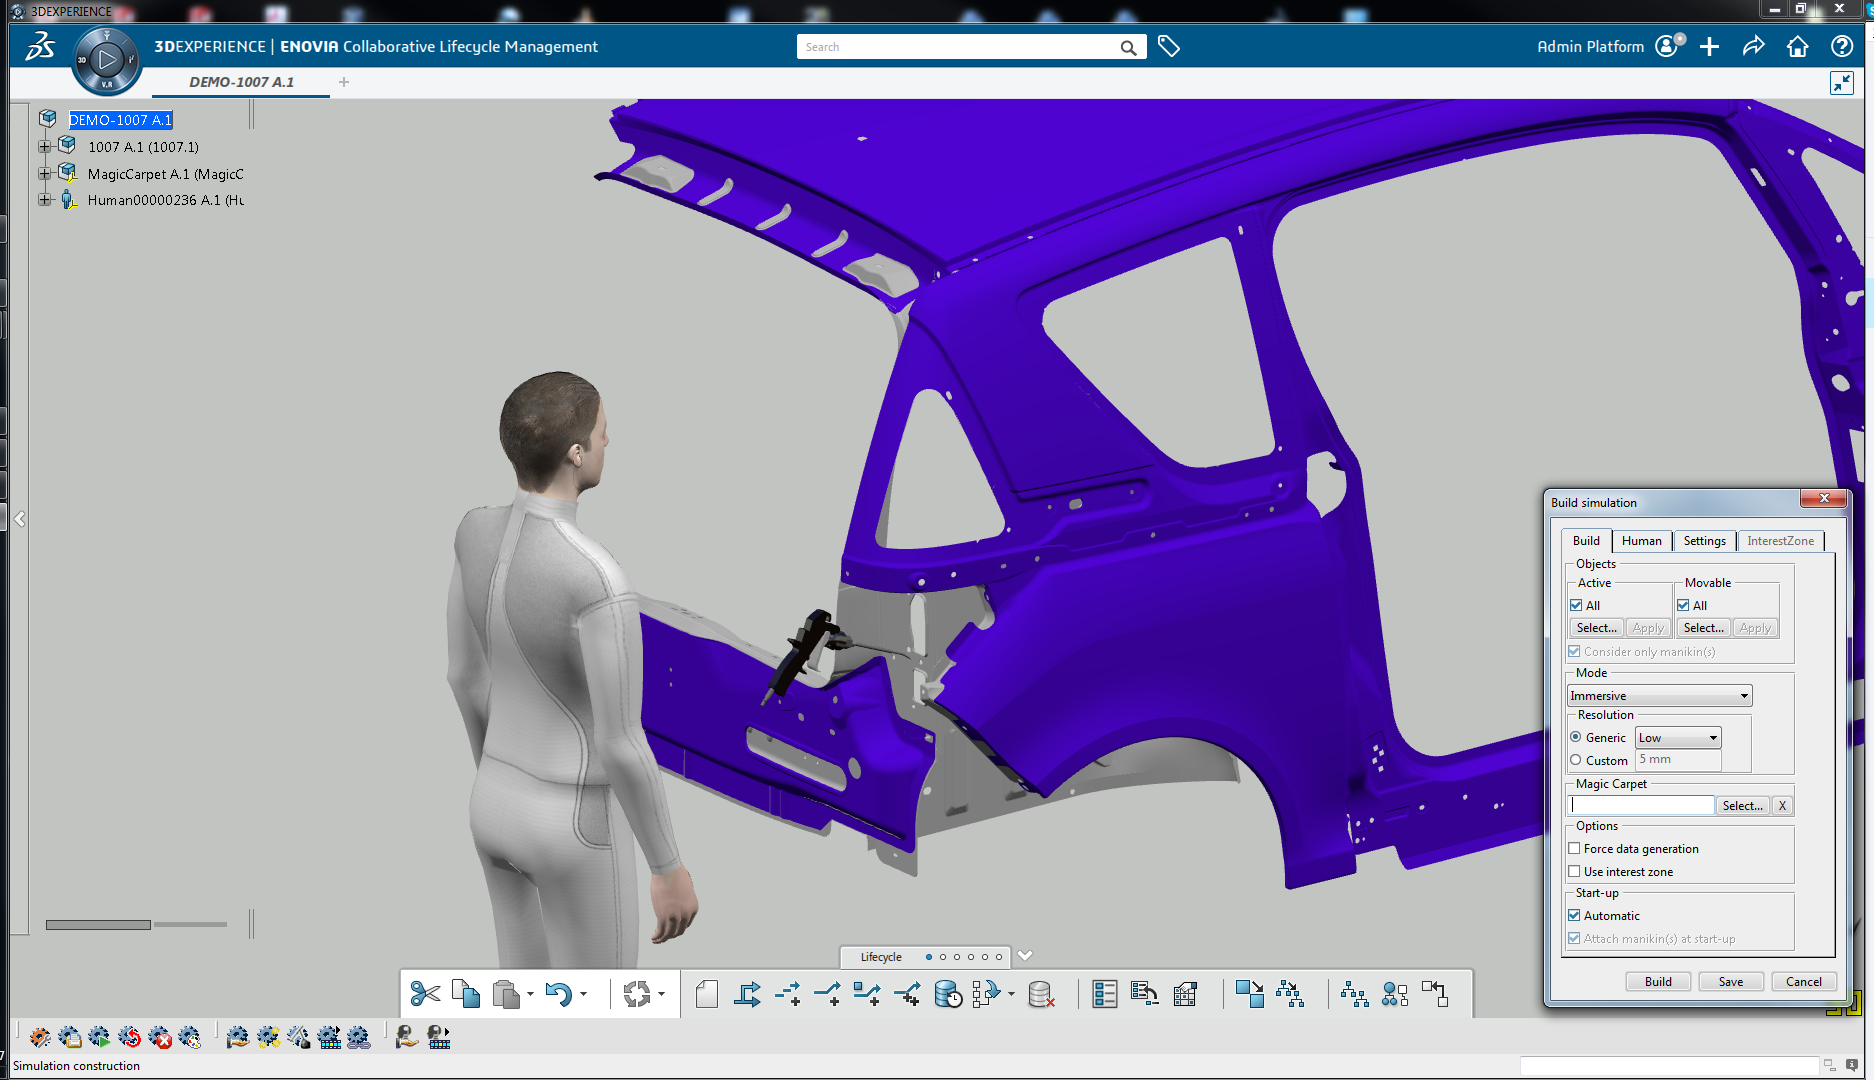Click the tag icon beside search

(1168, 47)
